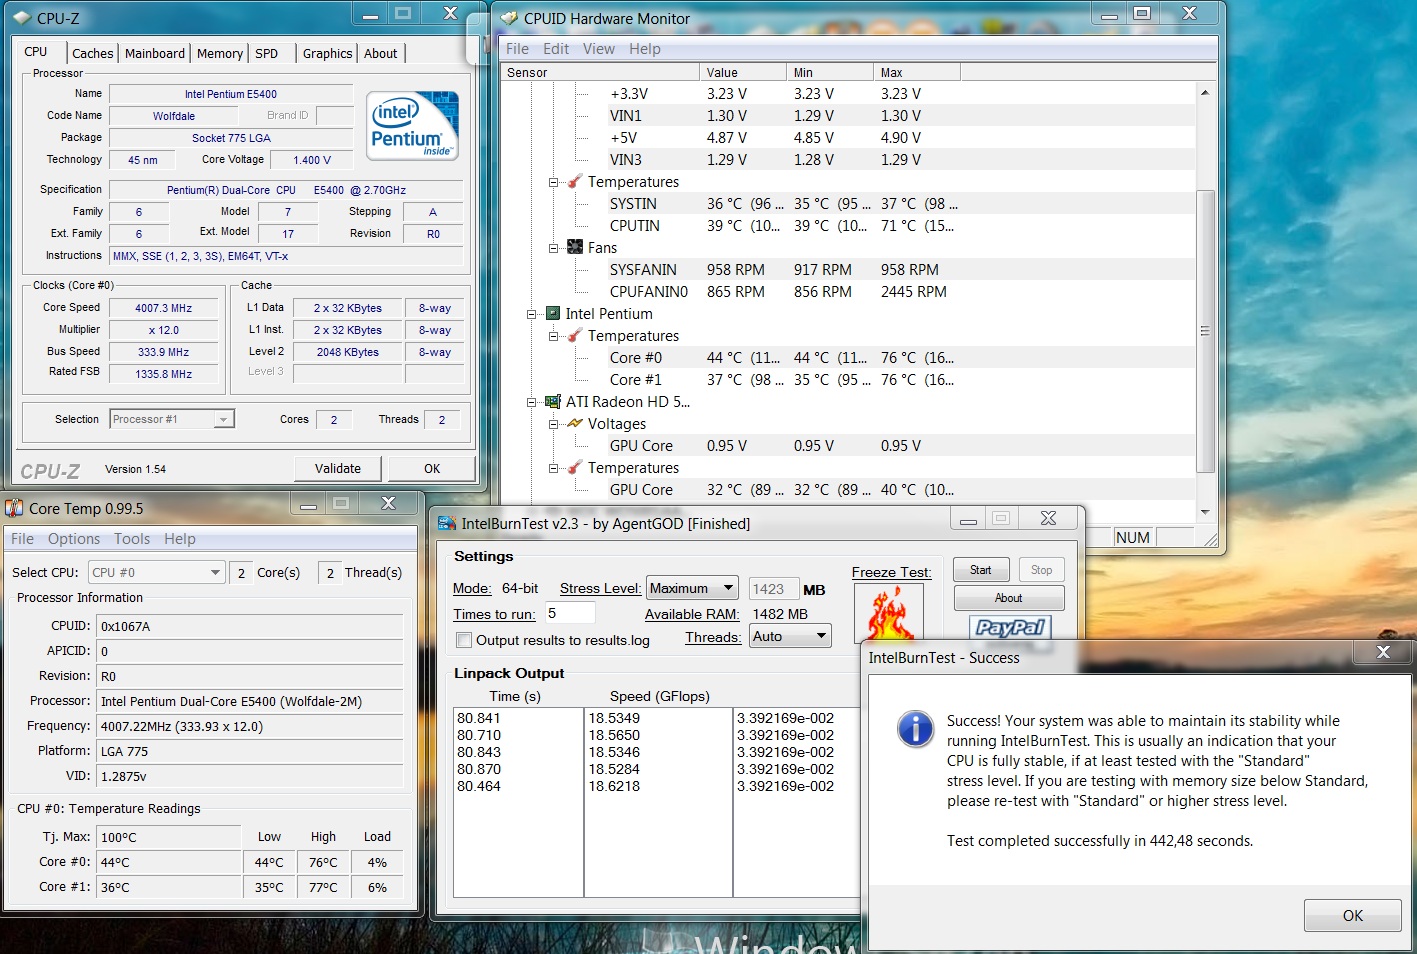This screenshot has width=1417, height=954.
Task: Click the About button in IntelBurnTest
Action: coord(1009,598)
